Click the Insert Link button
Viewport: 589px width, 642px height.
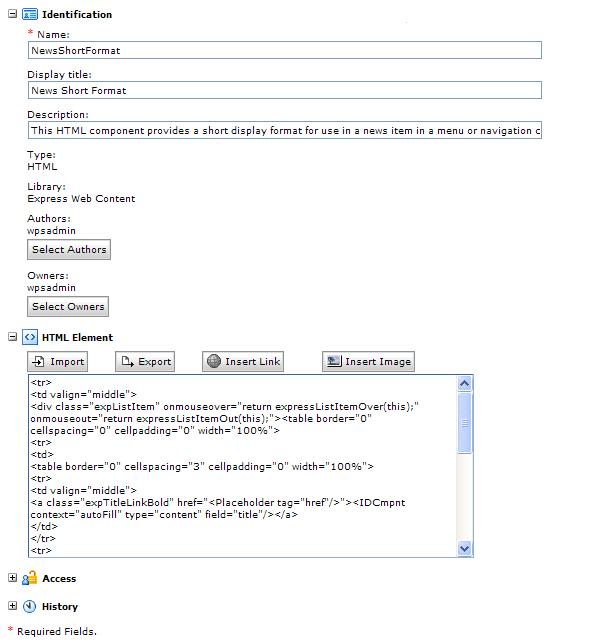click(x=243, y=362)
